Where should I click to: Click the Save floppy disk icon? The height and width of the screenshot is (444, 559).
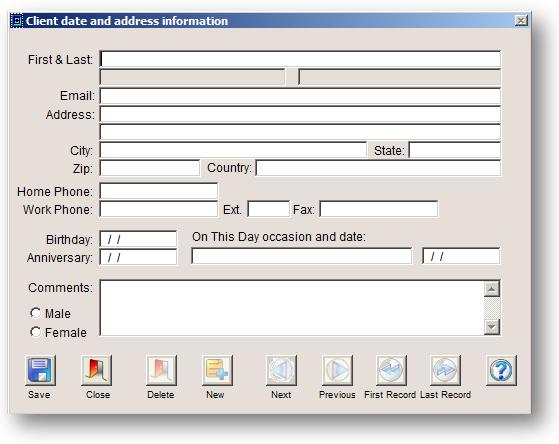coord(40,370)
